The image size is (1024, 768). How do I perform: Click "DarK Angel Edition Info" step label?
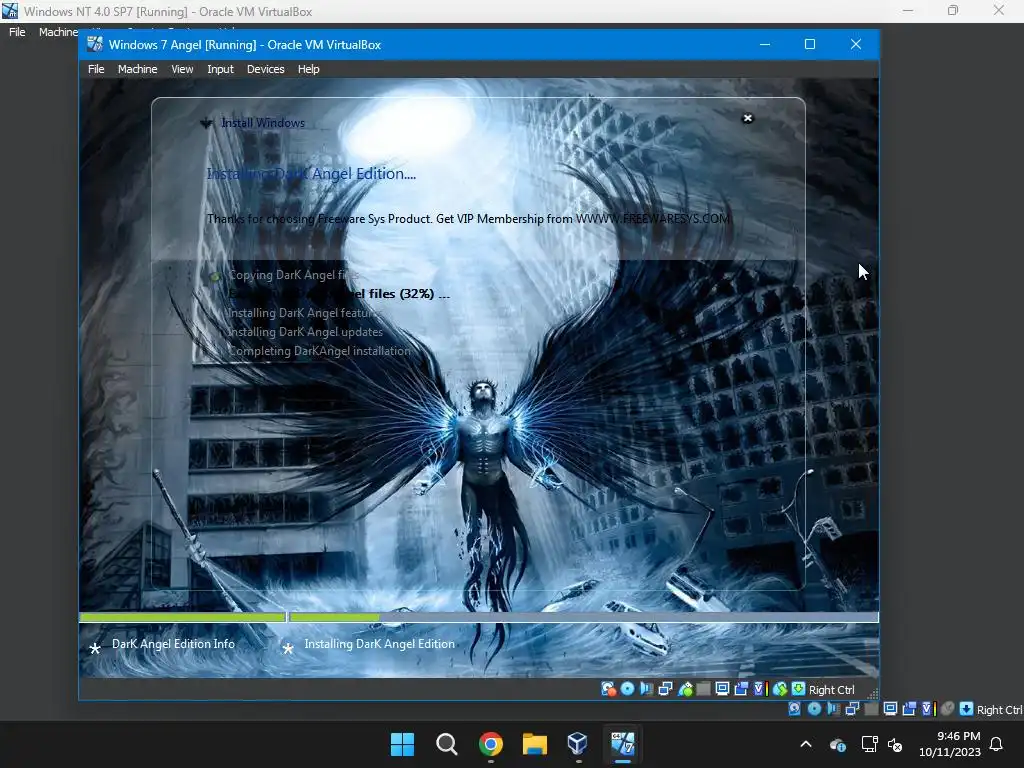pyautogui.click(x=173, y=644)
